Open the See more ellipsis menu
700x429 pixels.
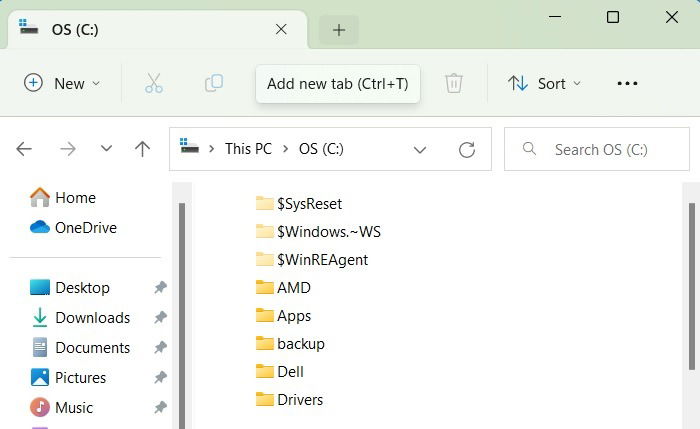click(627, 83)
